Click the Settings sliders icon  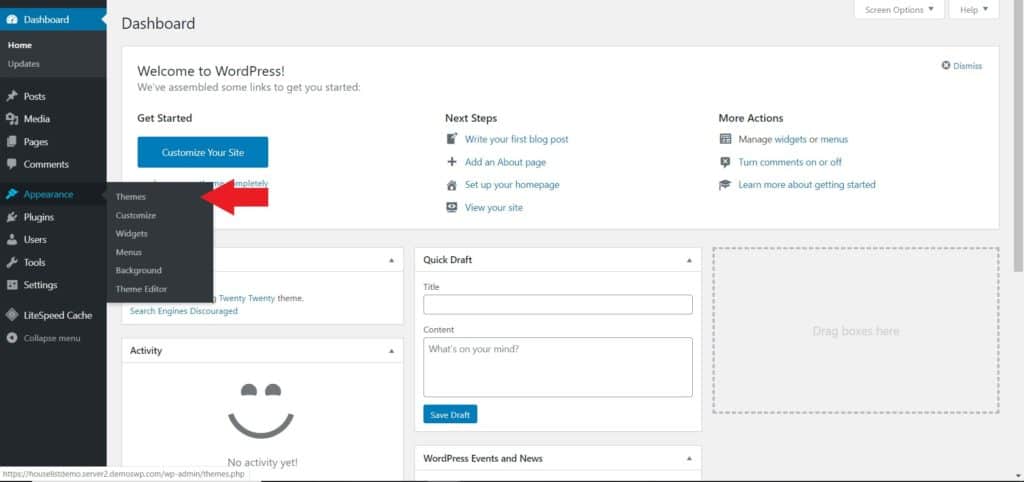point(12,285)
